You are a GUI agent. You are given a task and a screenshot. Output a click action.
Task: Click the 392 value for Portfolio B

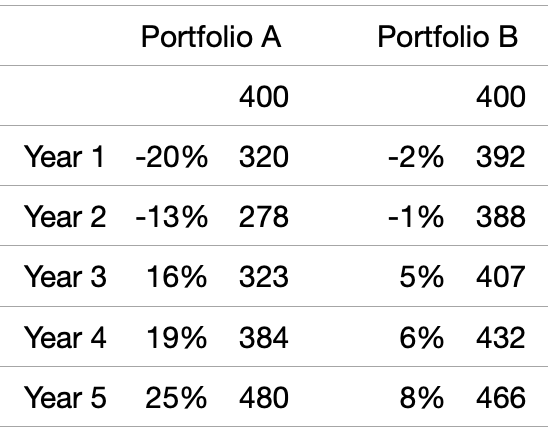coord(501,157)
